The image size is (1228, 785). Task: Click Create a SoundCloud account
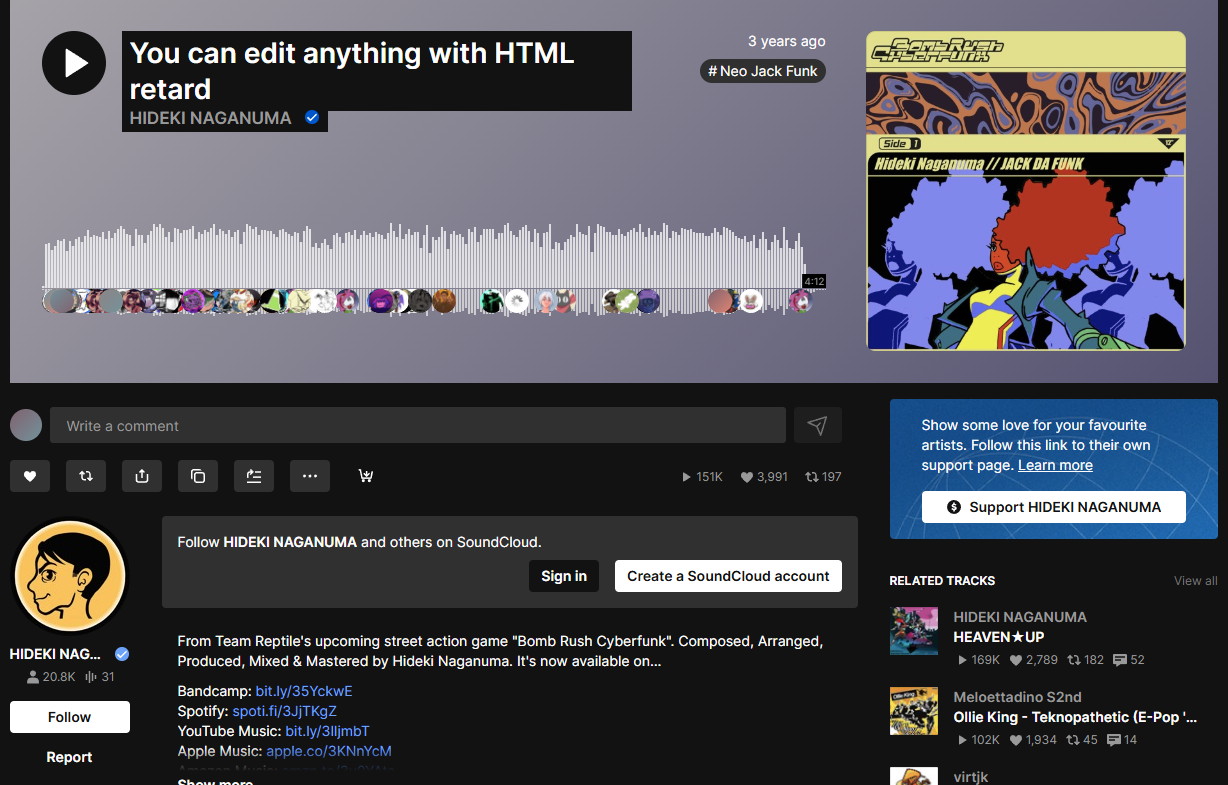(728, 576)
